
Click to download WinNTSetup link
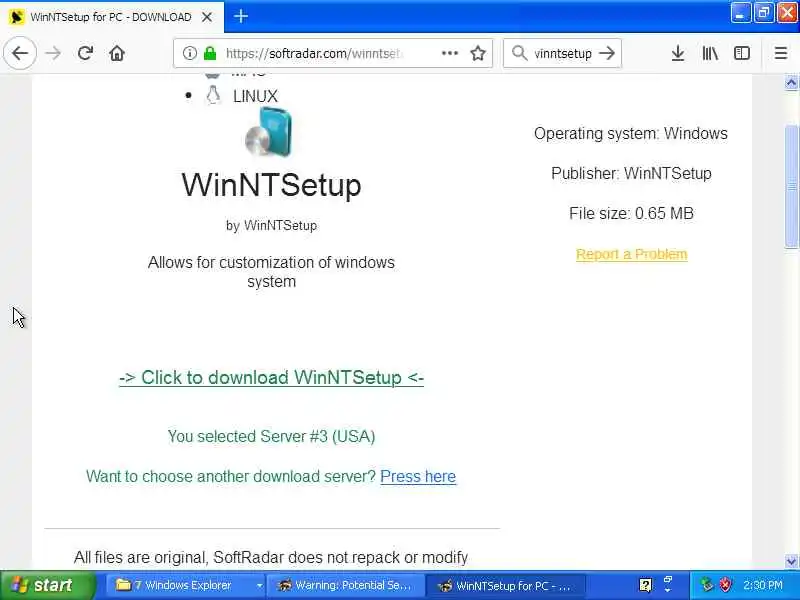(x=271, y=378)
